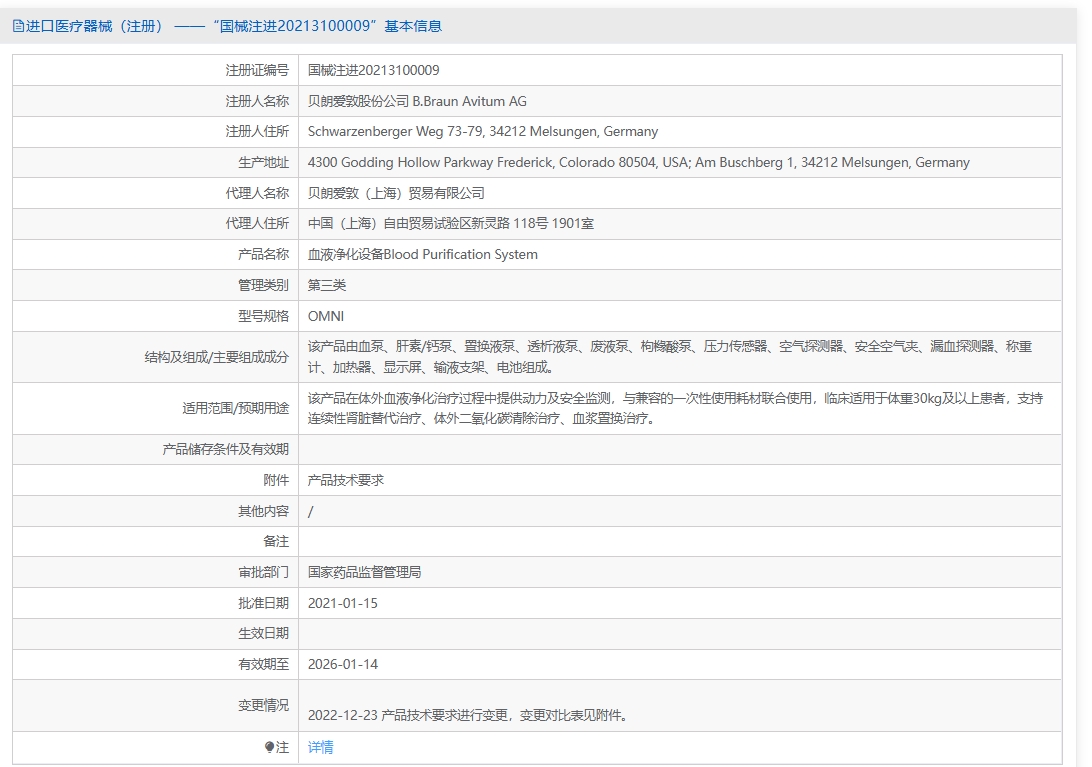Select agent name 贝朗爱敦(上海)贸易有限公司
Screen dimensions: 1092x767
click(396, 193)
